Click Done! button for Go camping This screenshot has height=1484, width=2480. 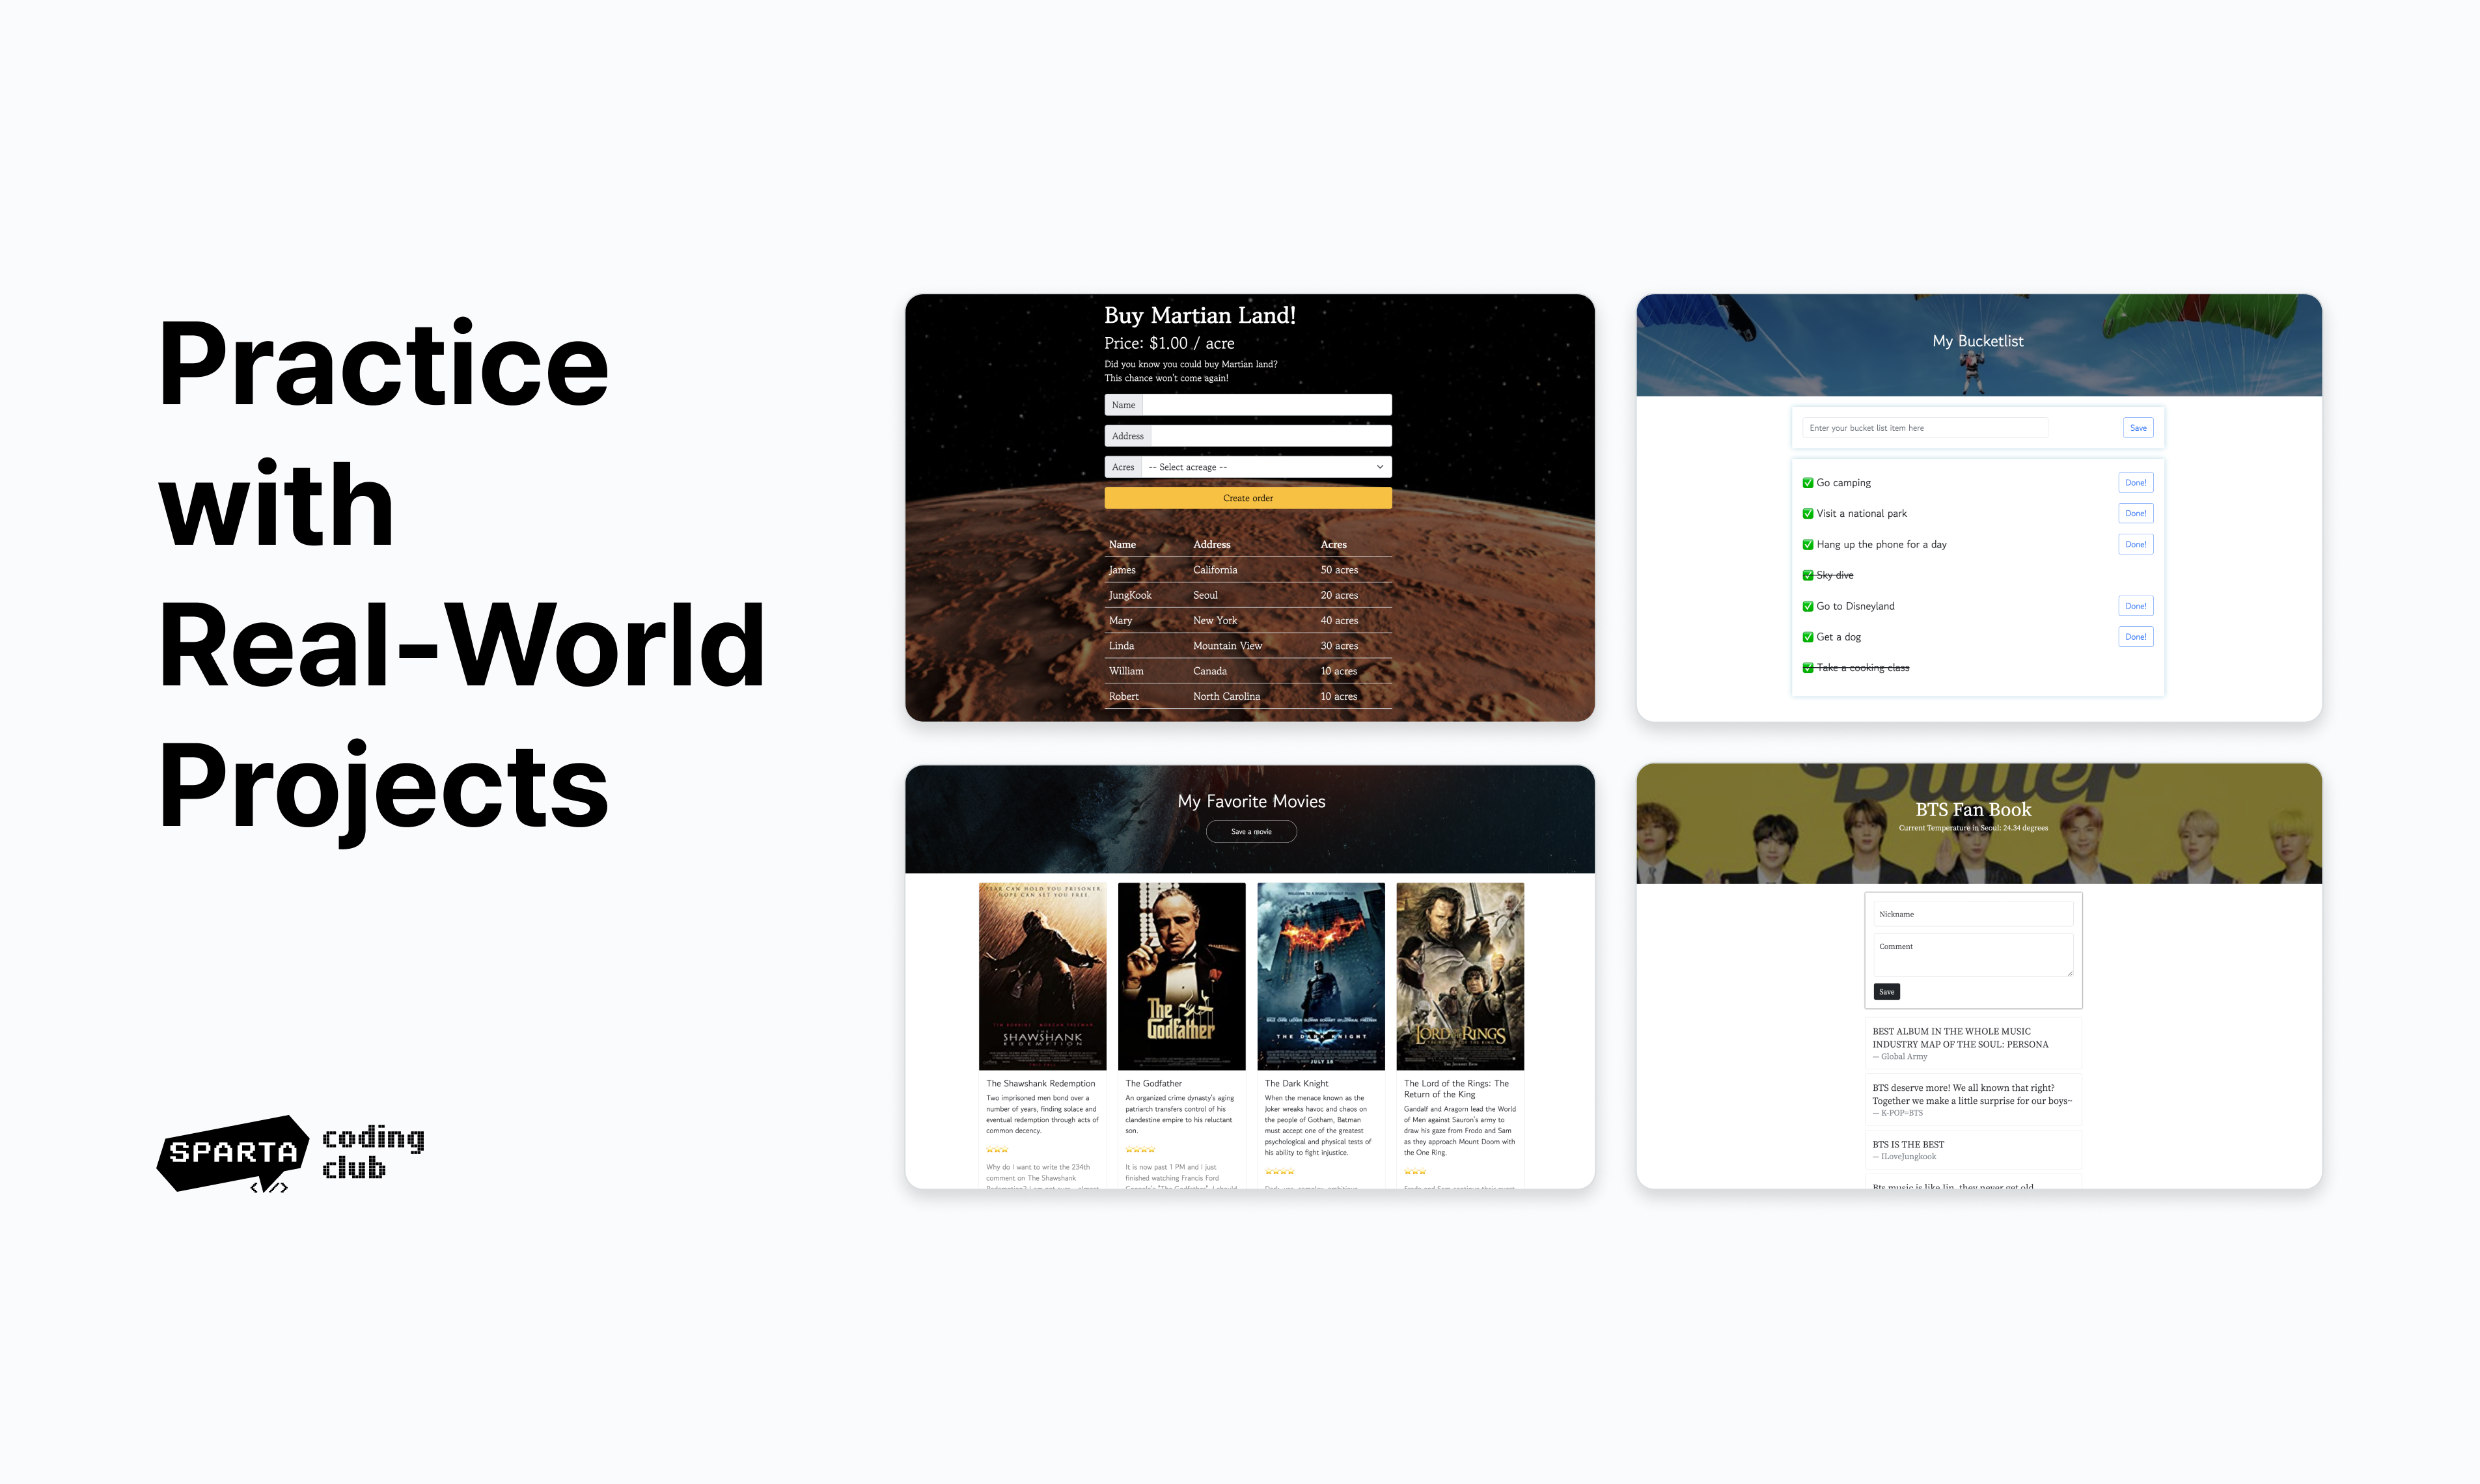pyautogui.click(x=2135, y=483)
